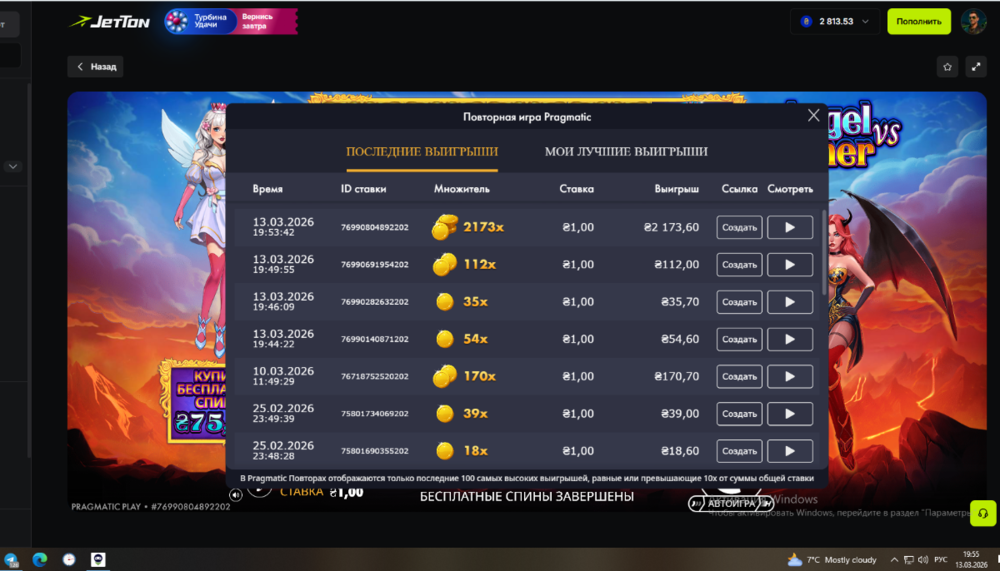The image size is (1000, 571).
Task: Open Microsoft Edge from the taskbar
Action: point(40,559)
